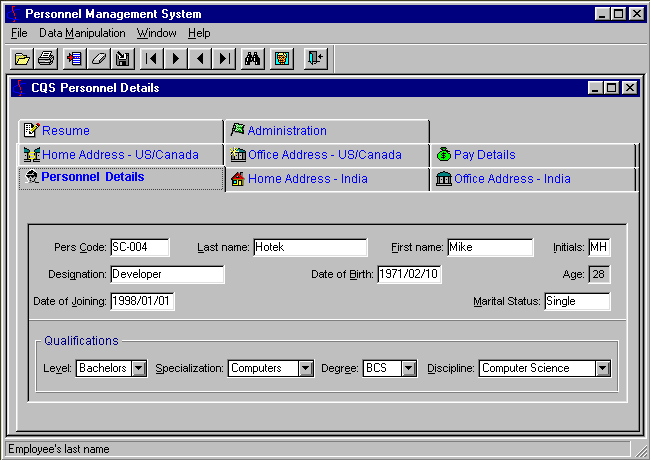This screenshot has height=460, width=651.
Task: Jump to the first record
Action: tap(152, 59)
